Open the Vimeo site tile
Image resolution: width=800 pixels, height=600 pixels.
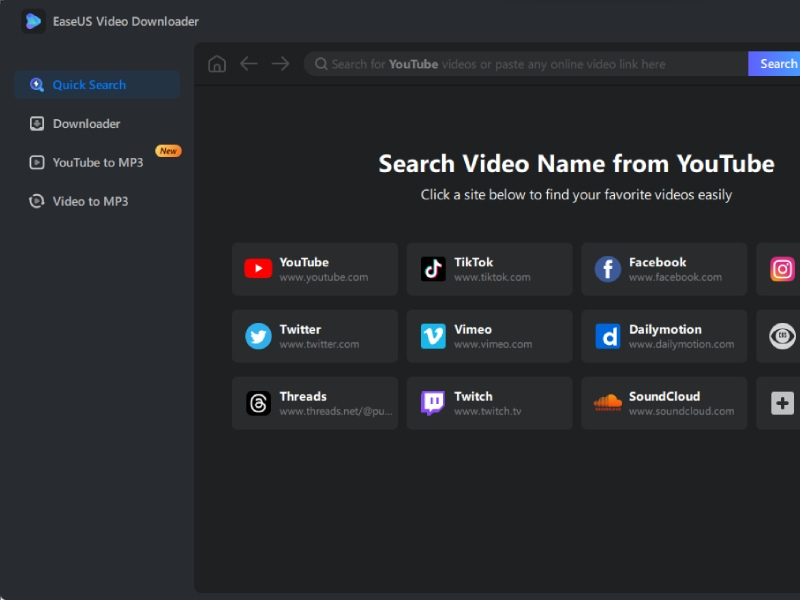[489, 336]
